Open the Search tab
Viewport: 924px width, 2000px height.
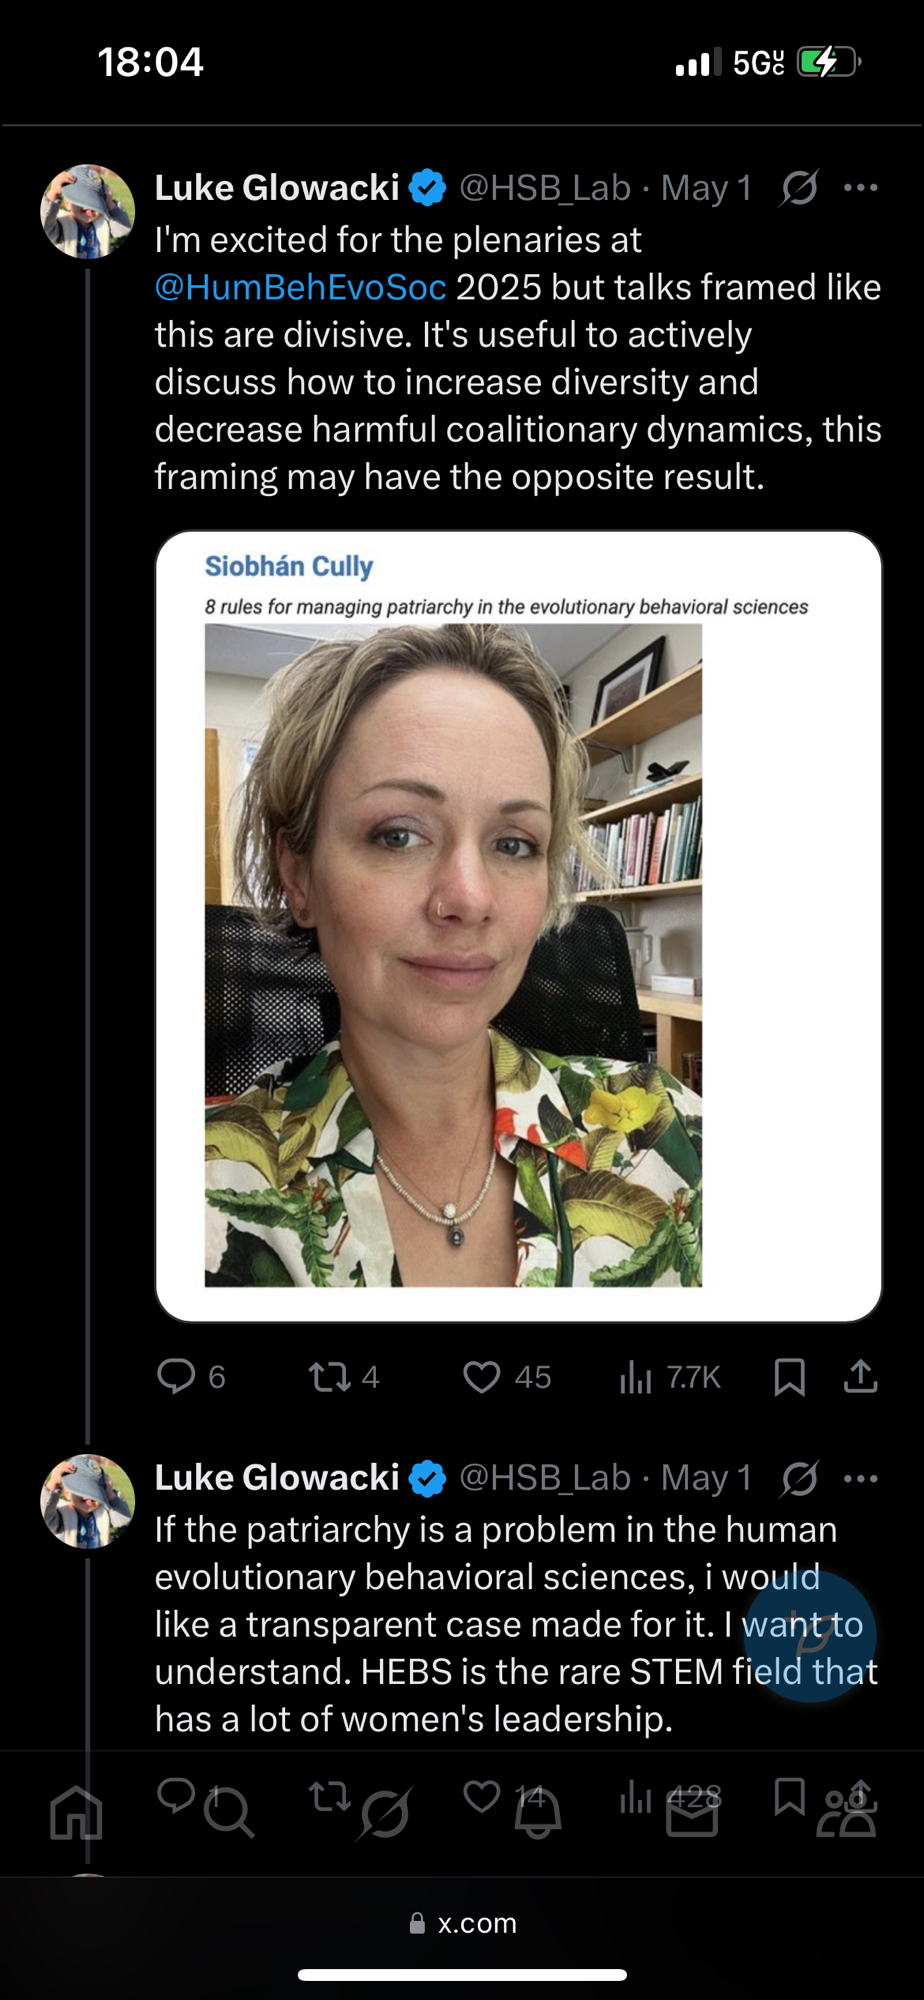click(x=229, y=1812)
